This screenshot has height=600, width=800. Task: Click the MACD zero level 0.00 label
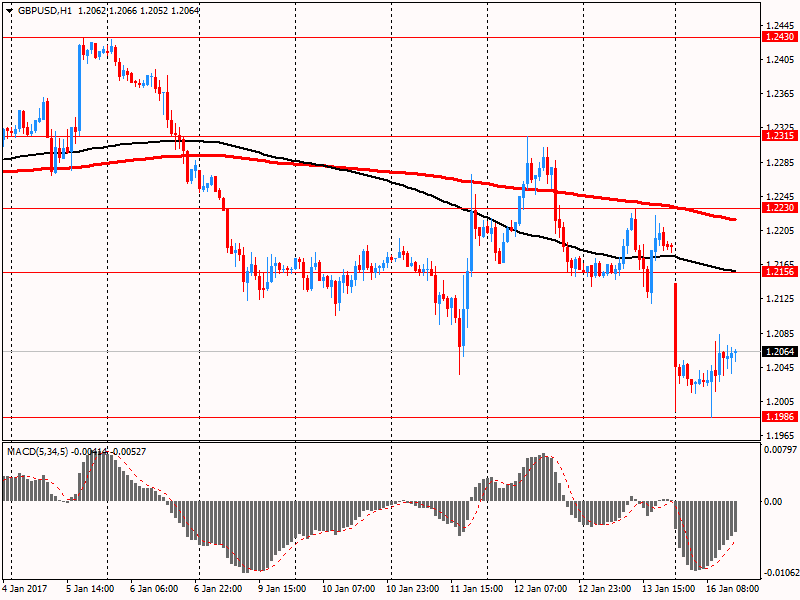pyautogui.click(x=773, y=502)
